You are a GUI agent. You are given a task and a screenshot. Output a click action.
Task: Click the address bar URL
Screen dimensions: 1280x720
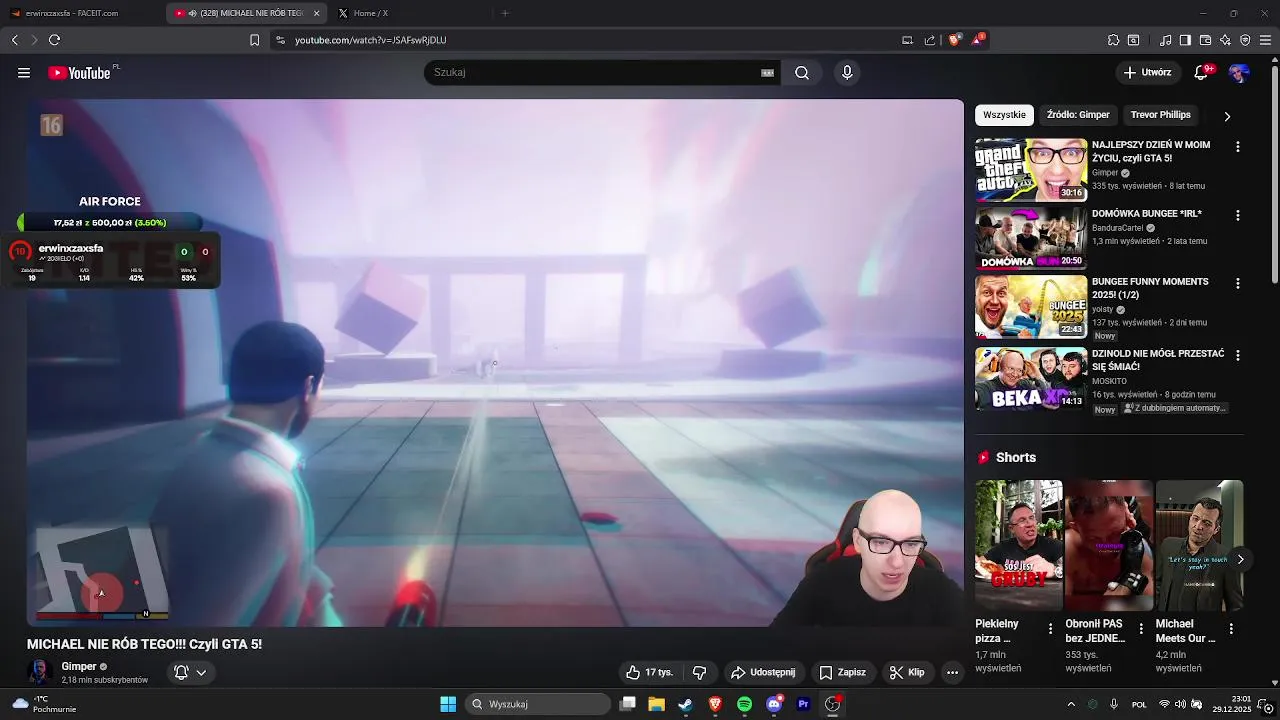tap(371, 40)
